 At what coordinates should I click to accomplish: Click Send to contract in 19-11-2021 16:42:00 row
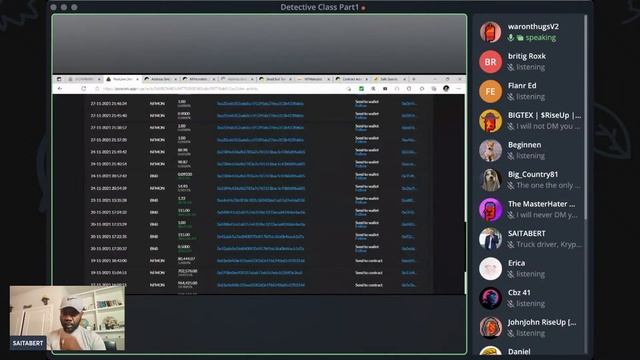(369, 261)
